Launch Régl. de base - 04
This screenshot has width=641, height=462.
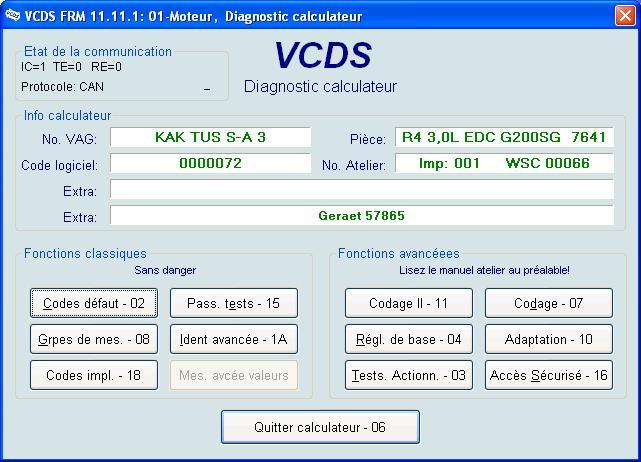pos(409,339)
